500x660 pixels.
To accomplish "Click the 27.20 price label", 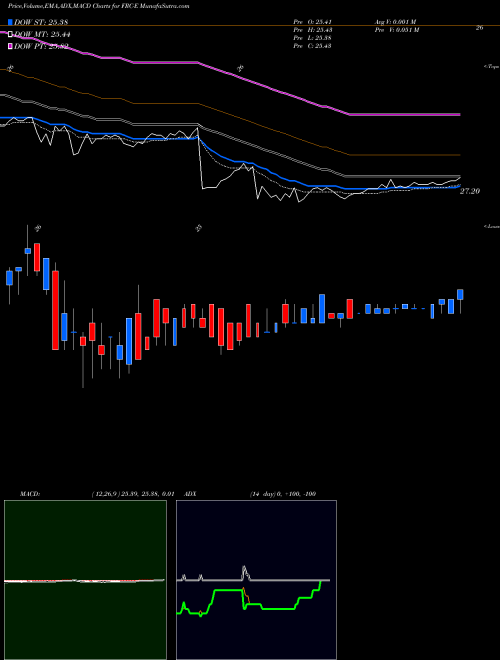I will [x=470, y=191].
